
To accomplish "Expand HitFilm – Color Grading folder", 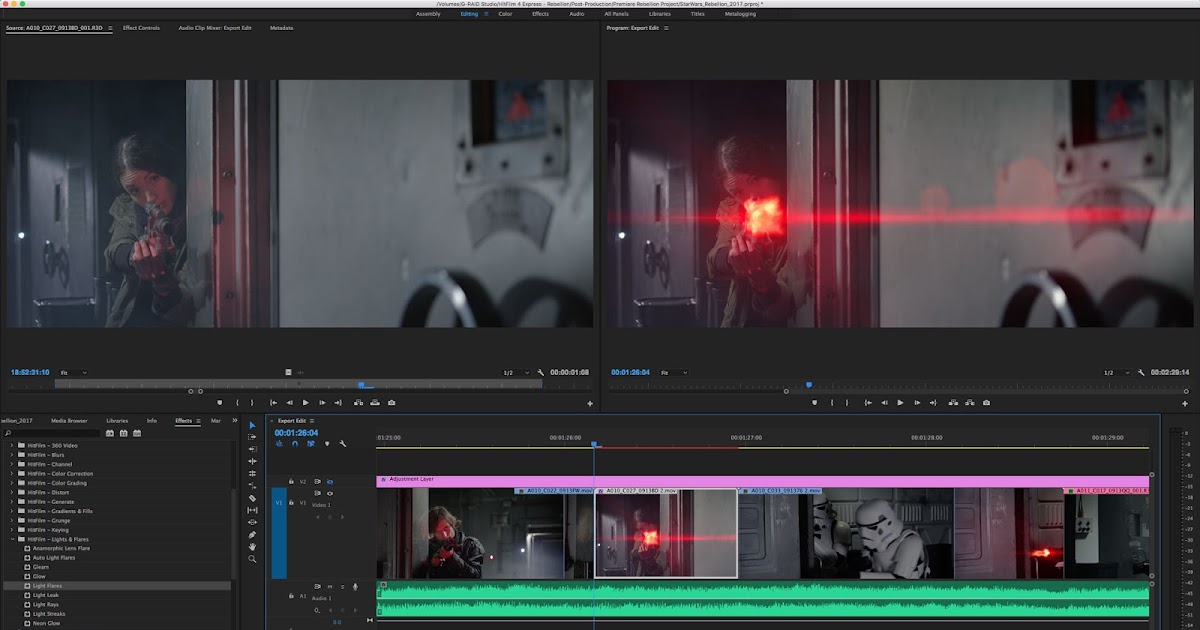I will [12, 483].
